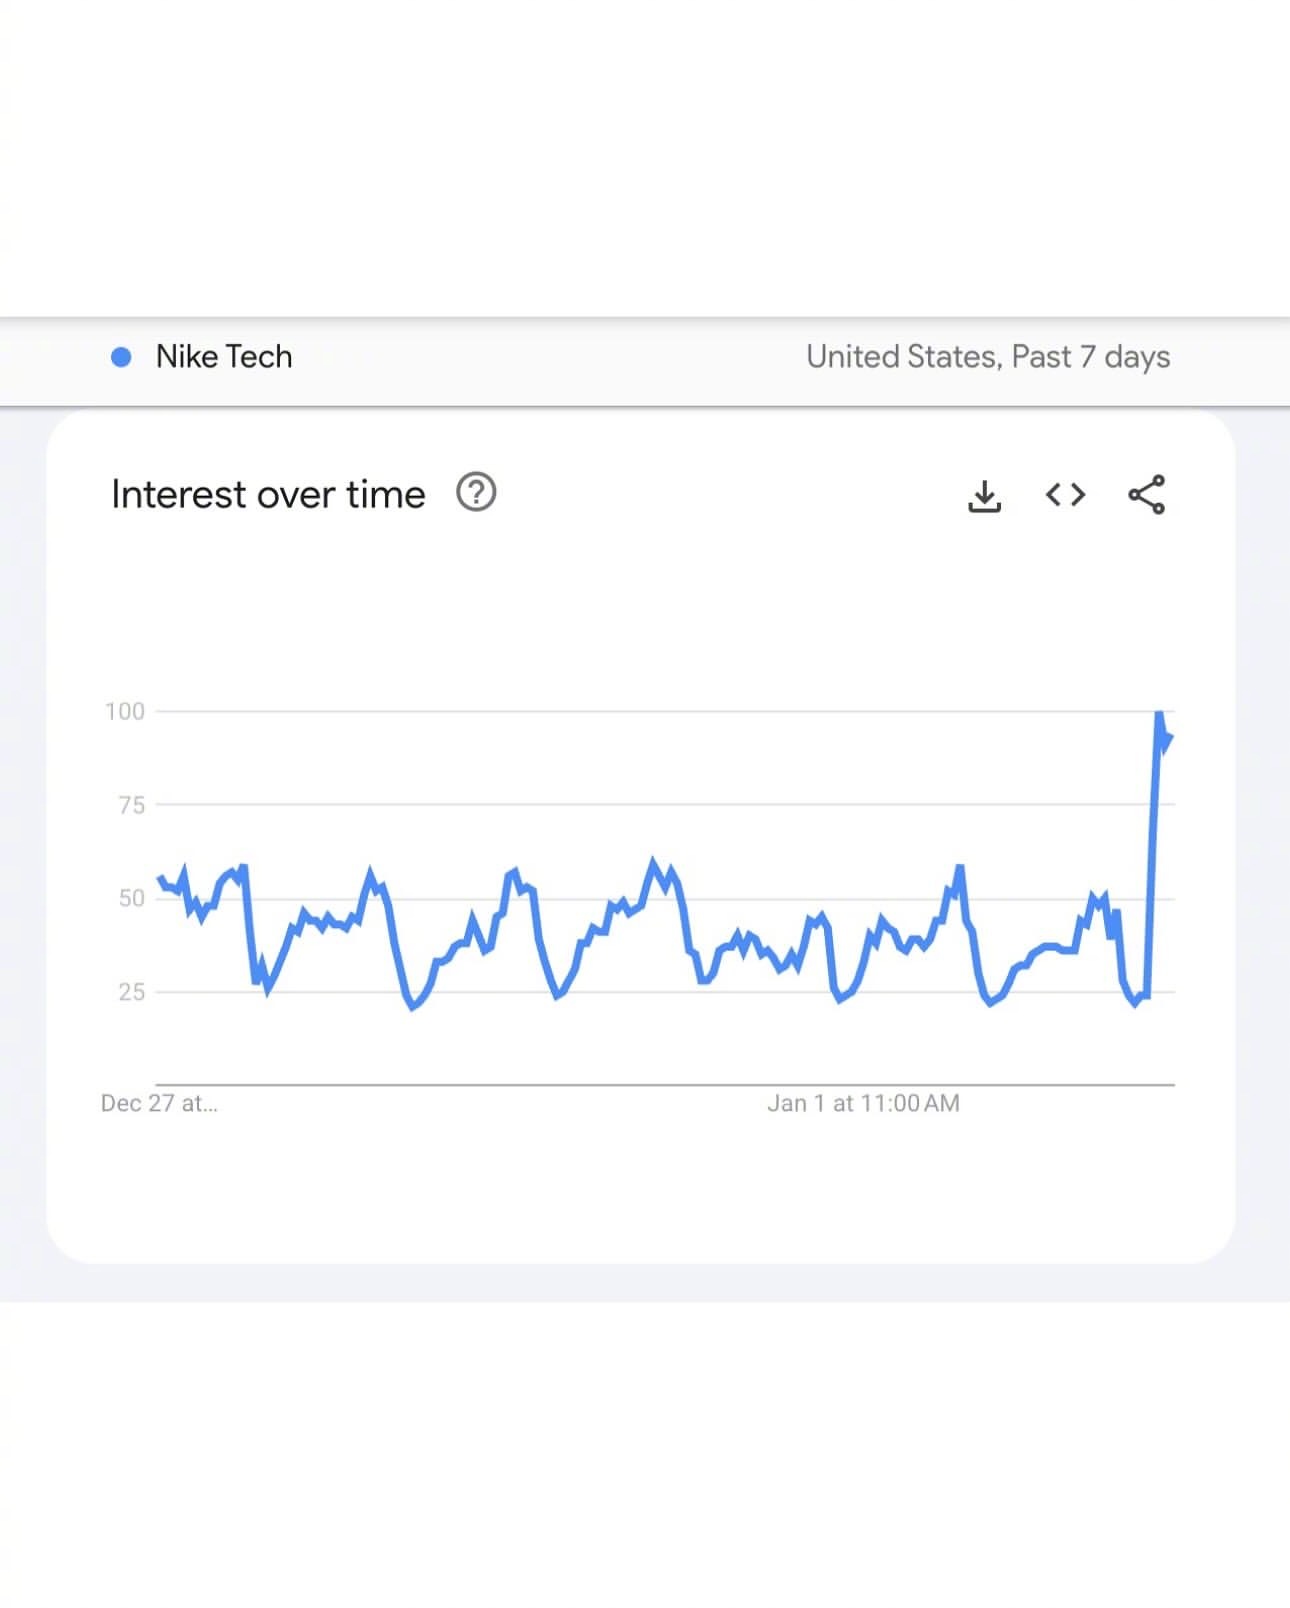The height and width of the screenshot is (1608, 1290).
Task: Share the Interest over time chart
Action: (1146, 494)
